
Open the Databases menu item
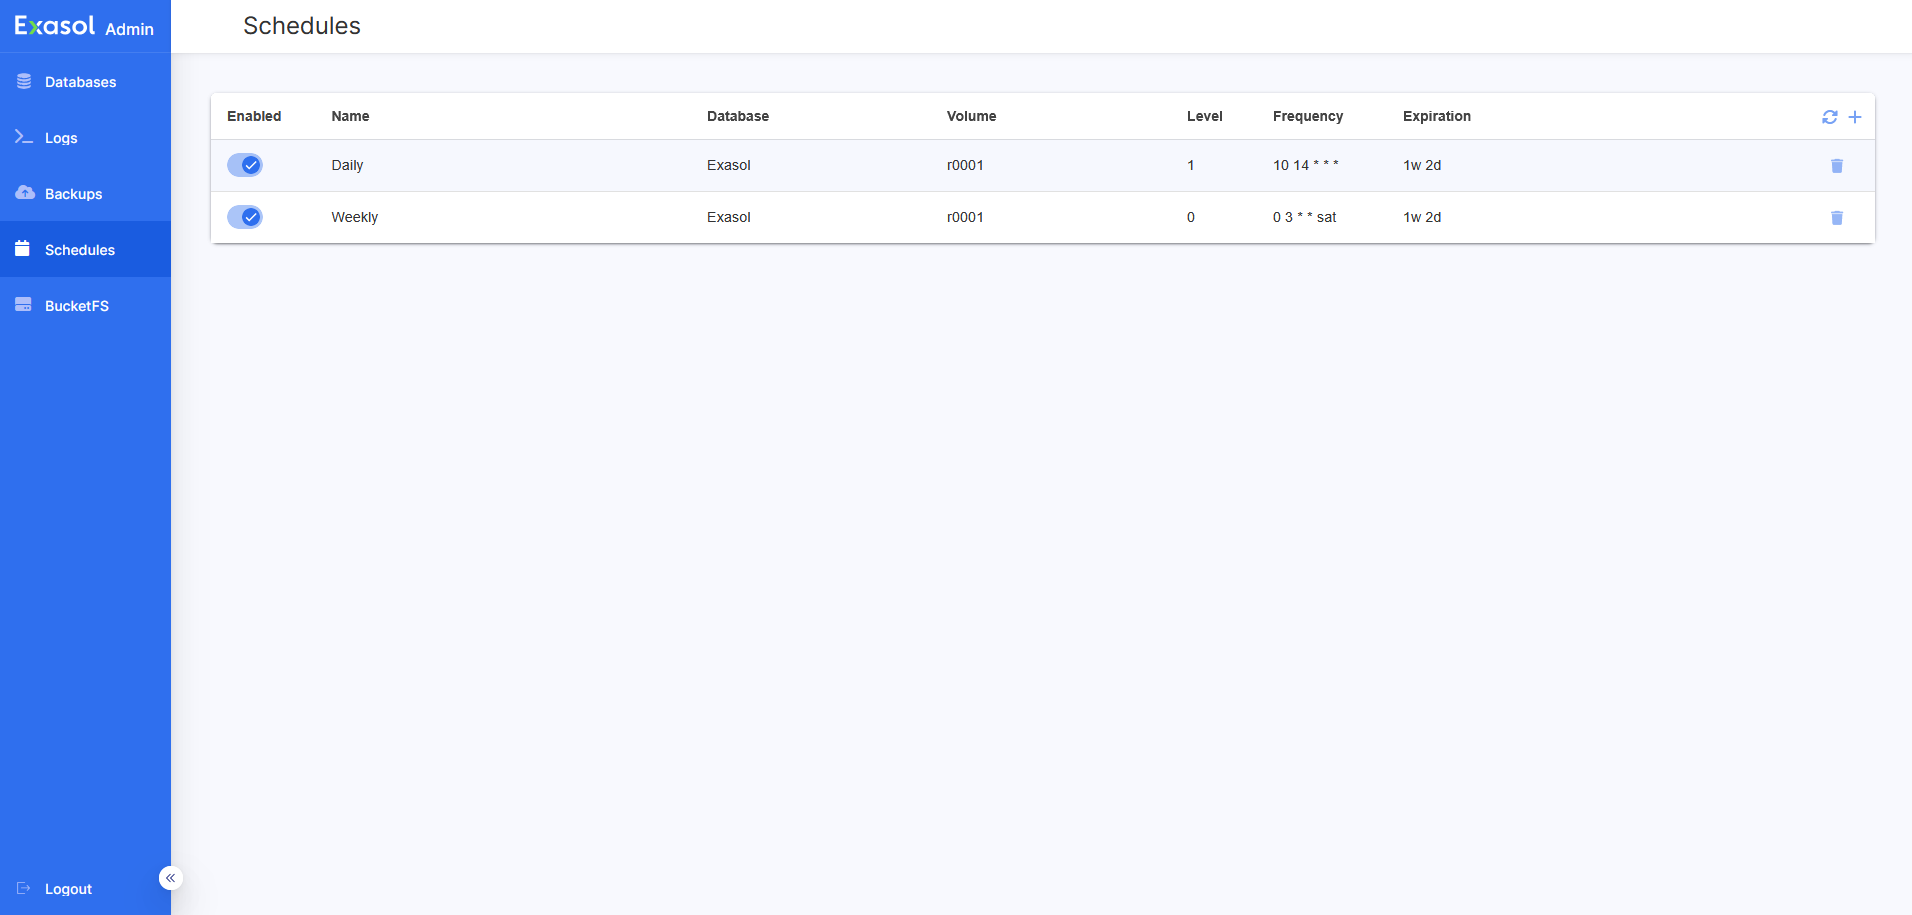[x=80, y=82]
